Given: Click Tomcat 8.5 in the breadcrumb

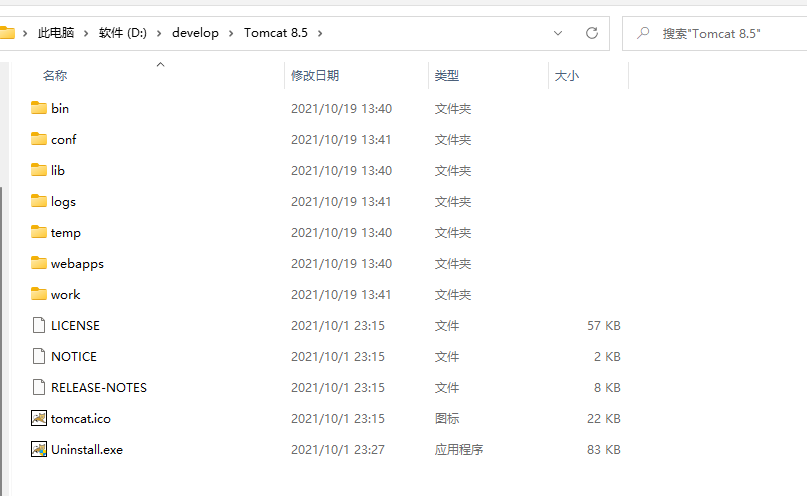Looking at the screenshot, I should (276, 33).
